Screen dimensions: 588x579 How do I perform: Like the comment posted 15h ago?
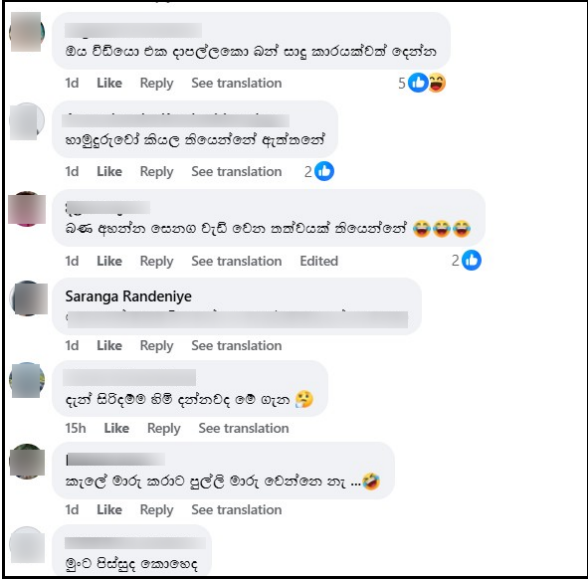coord(116,428)
